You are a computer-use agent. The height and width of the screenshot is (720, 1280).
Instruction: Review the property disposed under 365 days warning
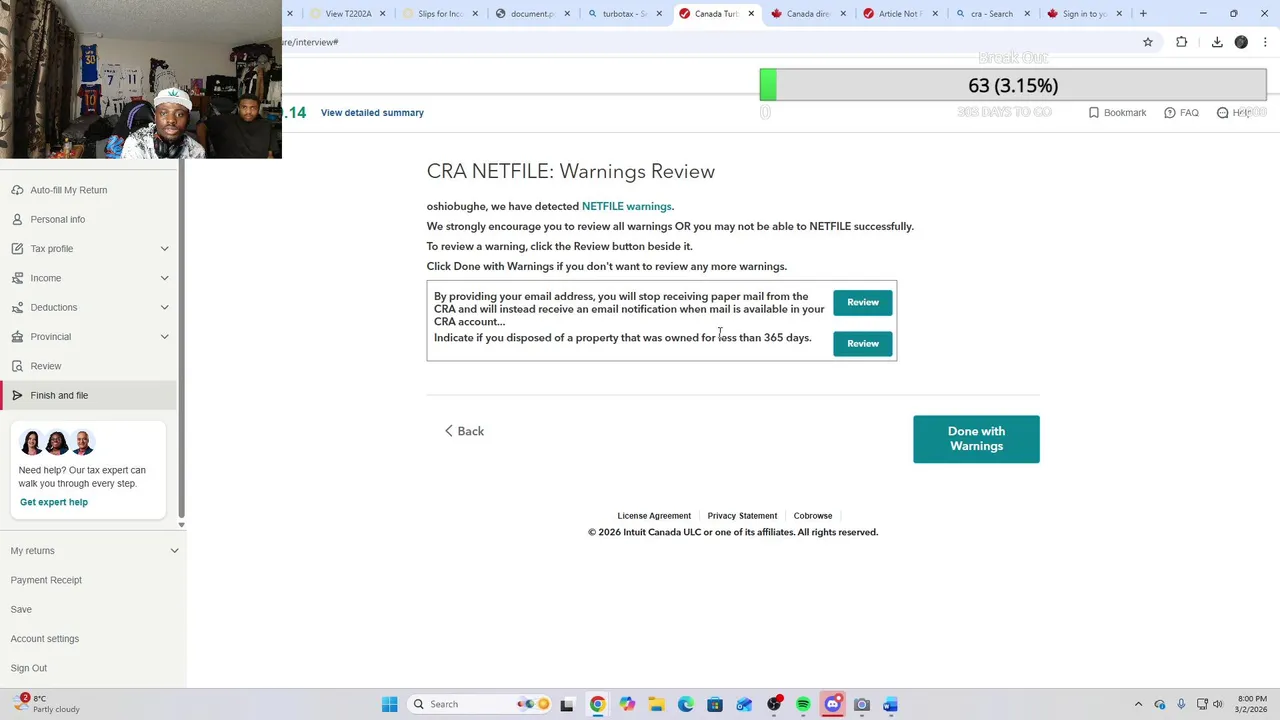[x=863, y=343]
